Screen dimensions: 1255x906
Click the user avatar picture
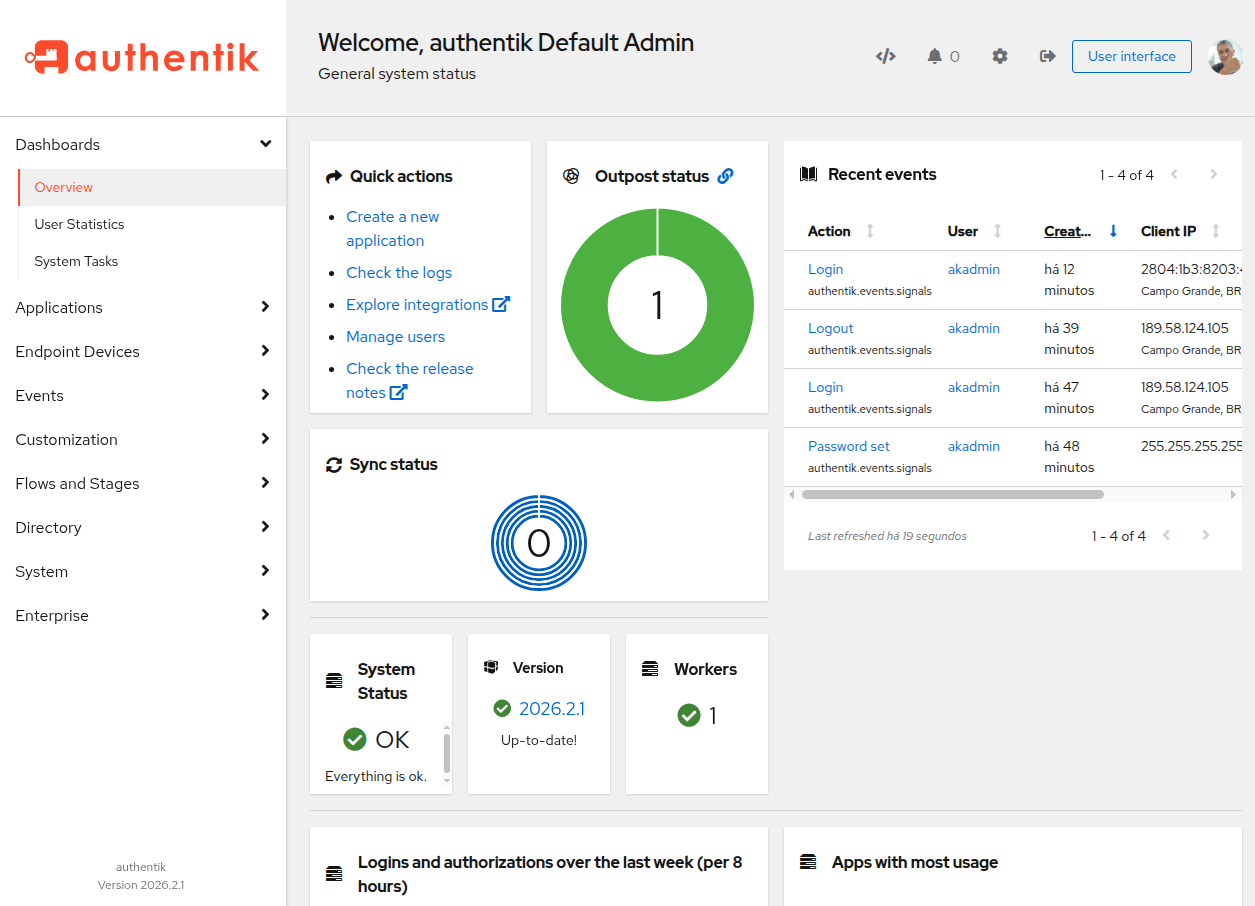pos(1225,57)
